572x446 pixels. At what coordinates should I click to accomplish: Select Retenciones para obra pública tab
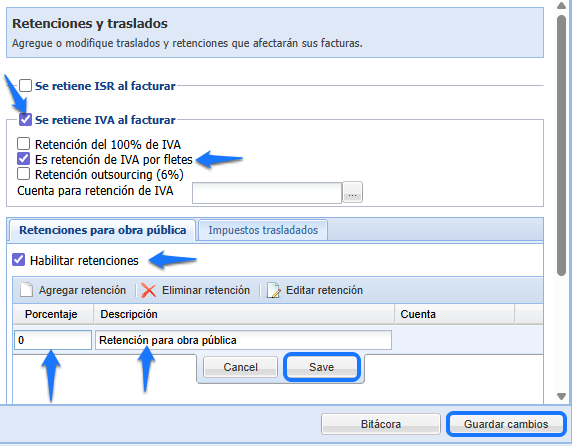pyautogui.click(x=103, y=230)
